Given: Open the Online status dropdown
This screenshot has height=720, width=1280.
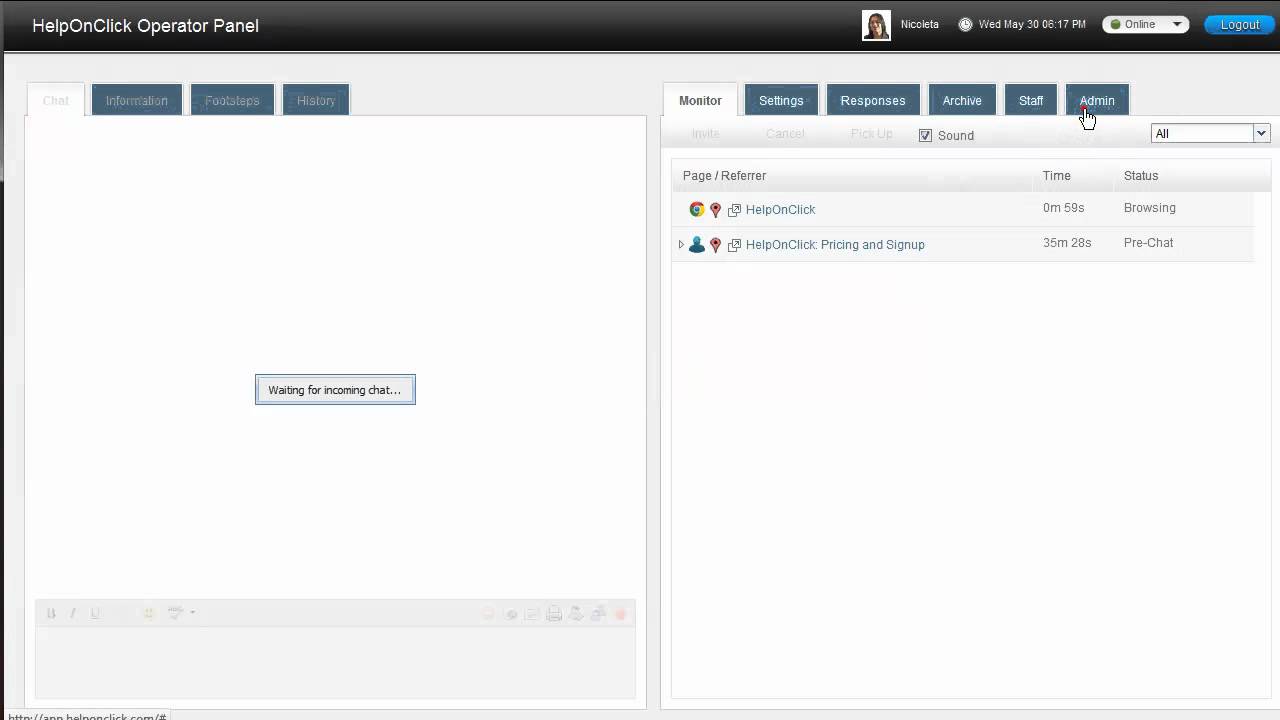Looking at the screenshot, I should (x=1145, y=25).
